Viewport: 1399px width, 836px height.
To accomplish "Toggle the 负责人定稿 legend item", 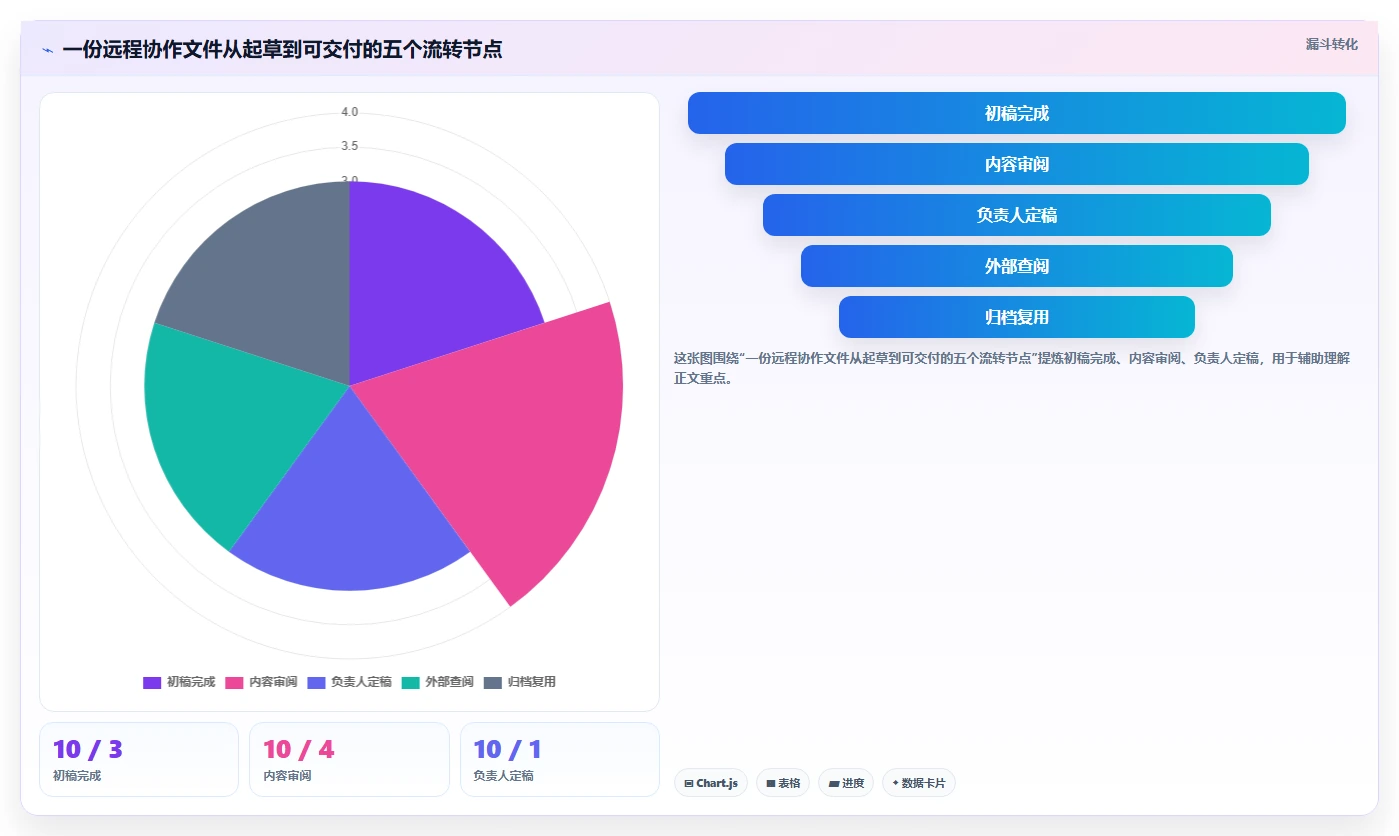I will (x=349, y=682).
